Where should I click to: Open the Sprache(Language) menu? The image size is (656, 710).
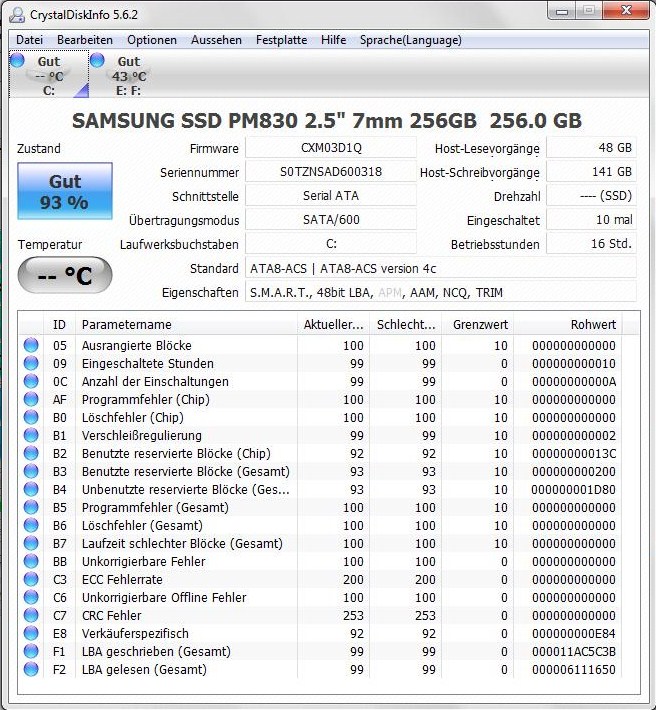point(411,40)
